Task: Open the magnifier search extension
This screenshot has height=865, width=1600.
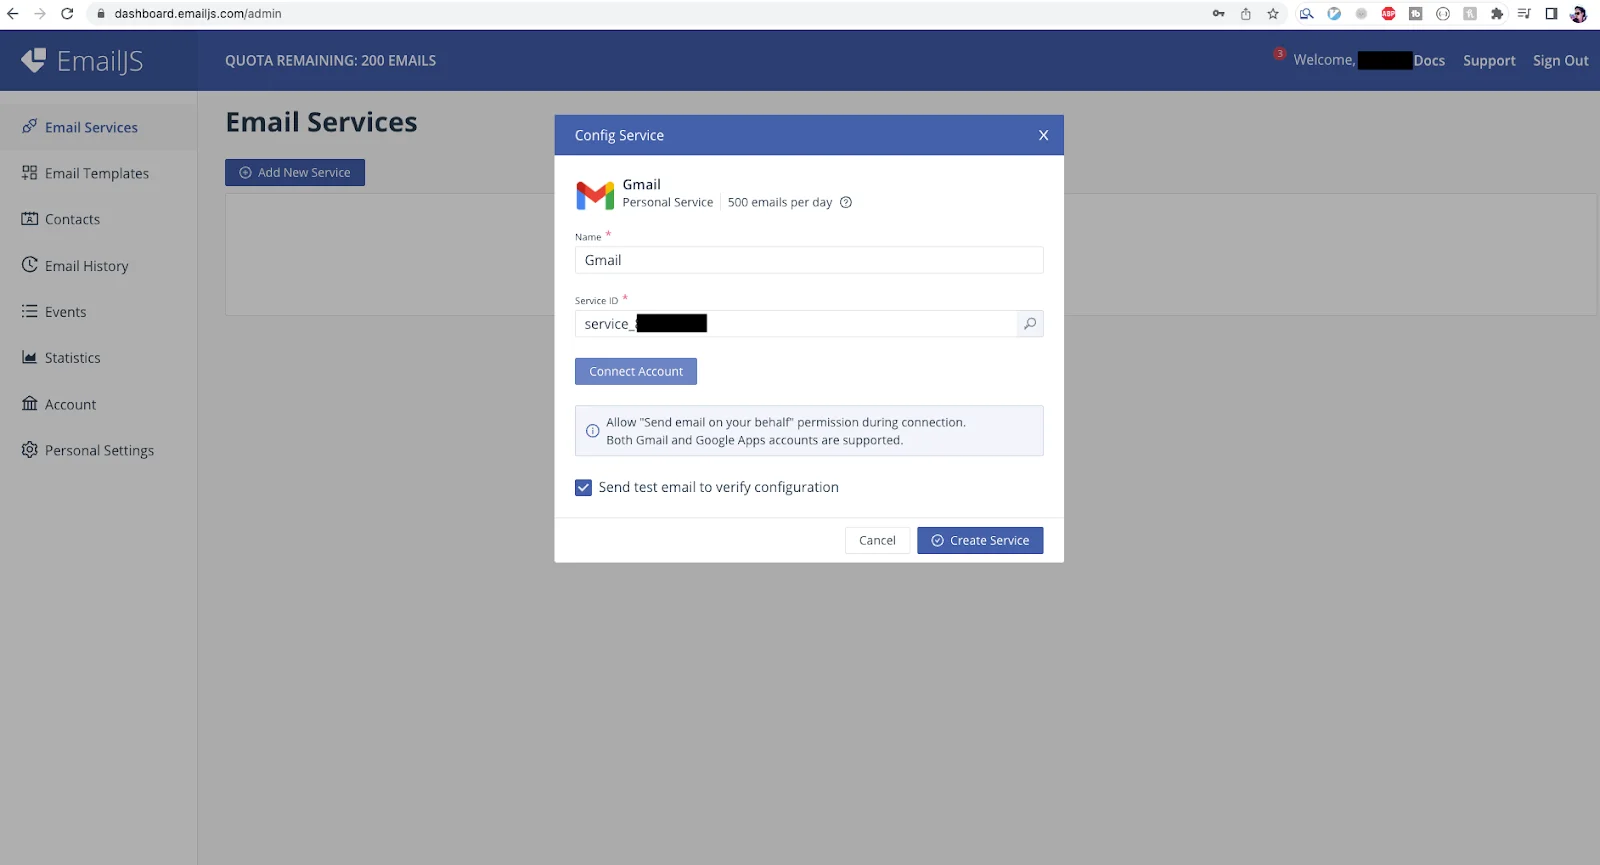Action: (x=1306, y=14)
